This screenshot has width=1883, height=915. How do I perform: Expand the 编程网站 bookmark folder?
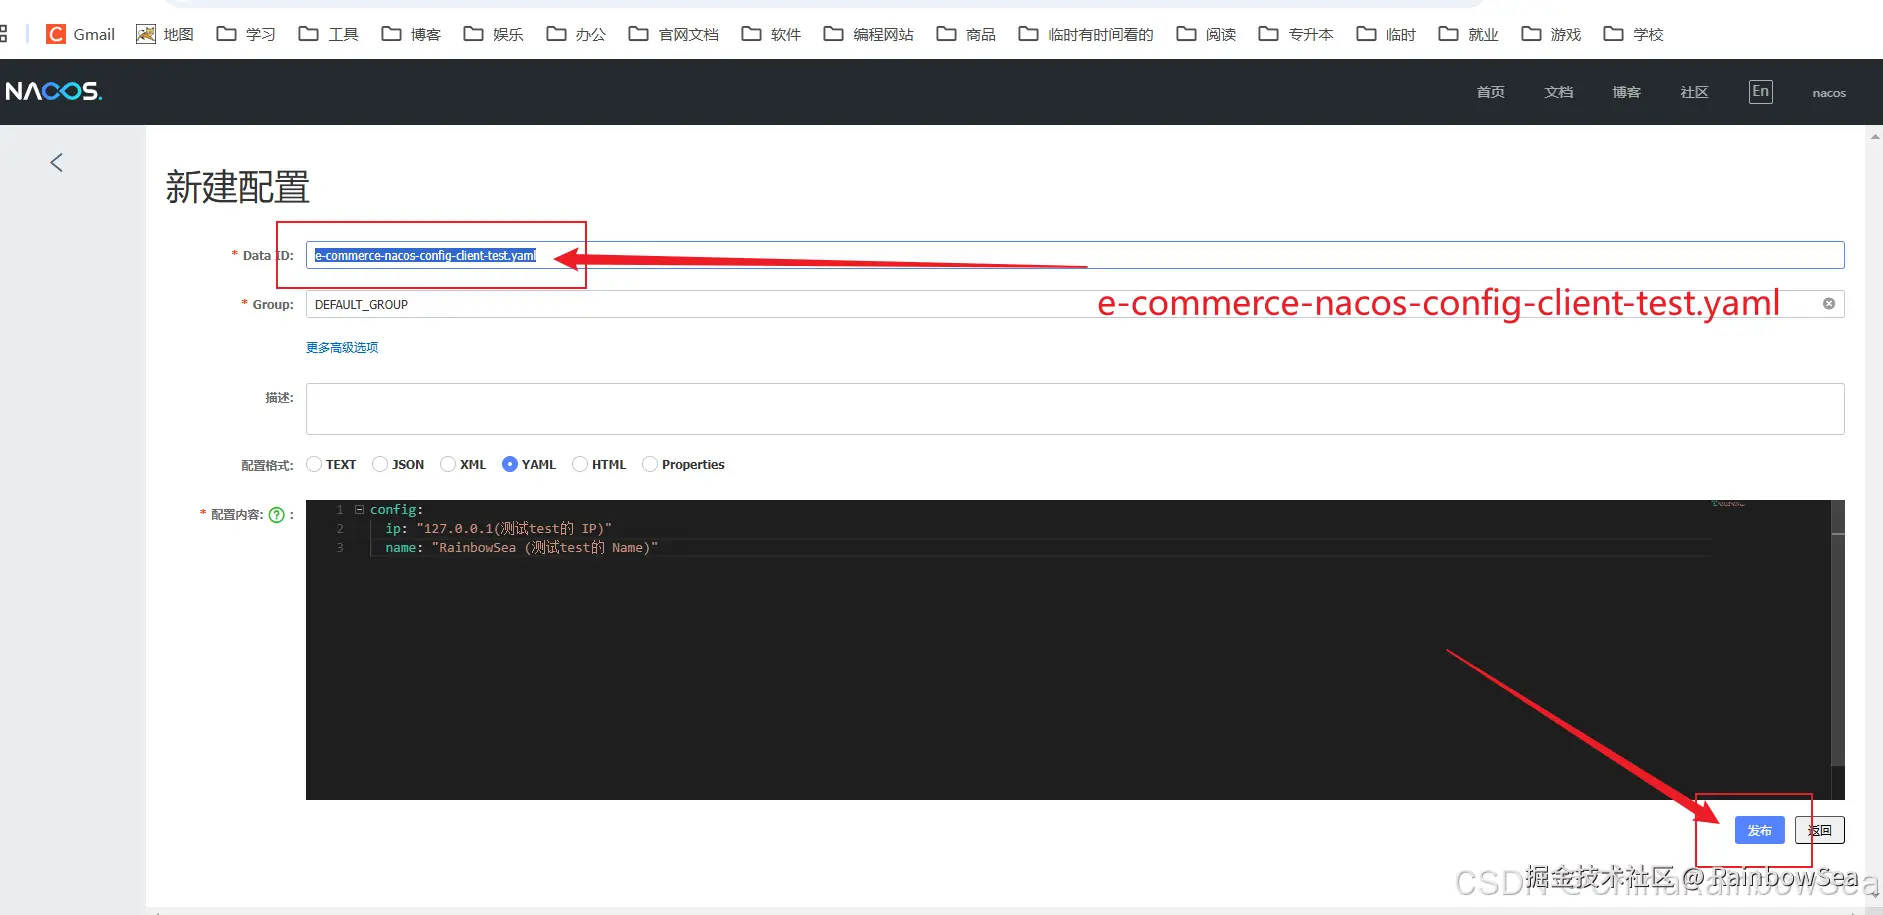(x=869, y=34)
